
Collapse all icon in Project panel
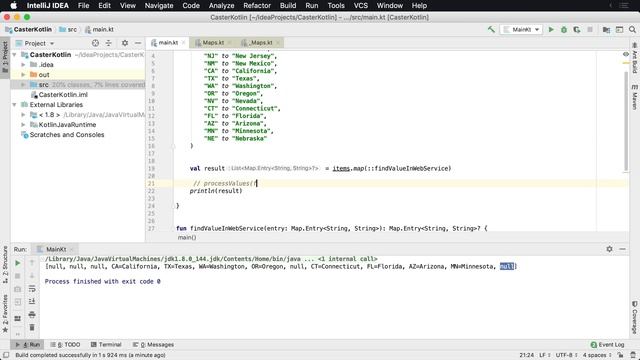click(109, 43)
